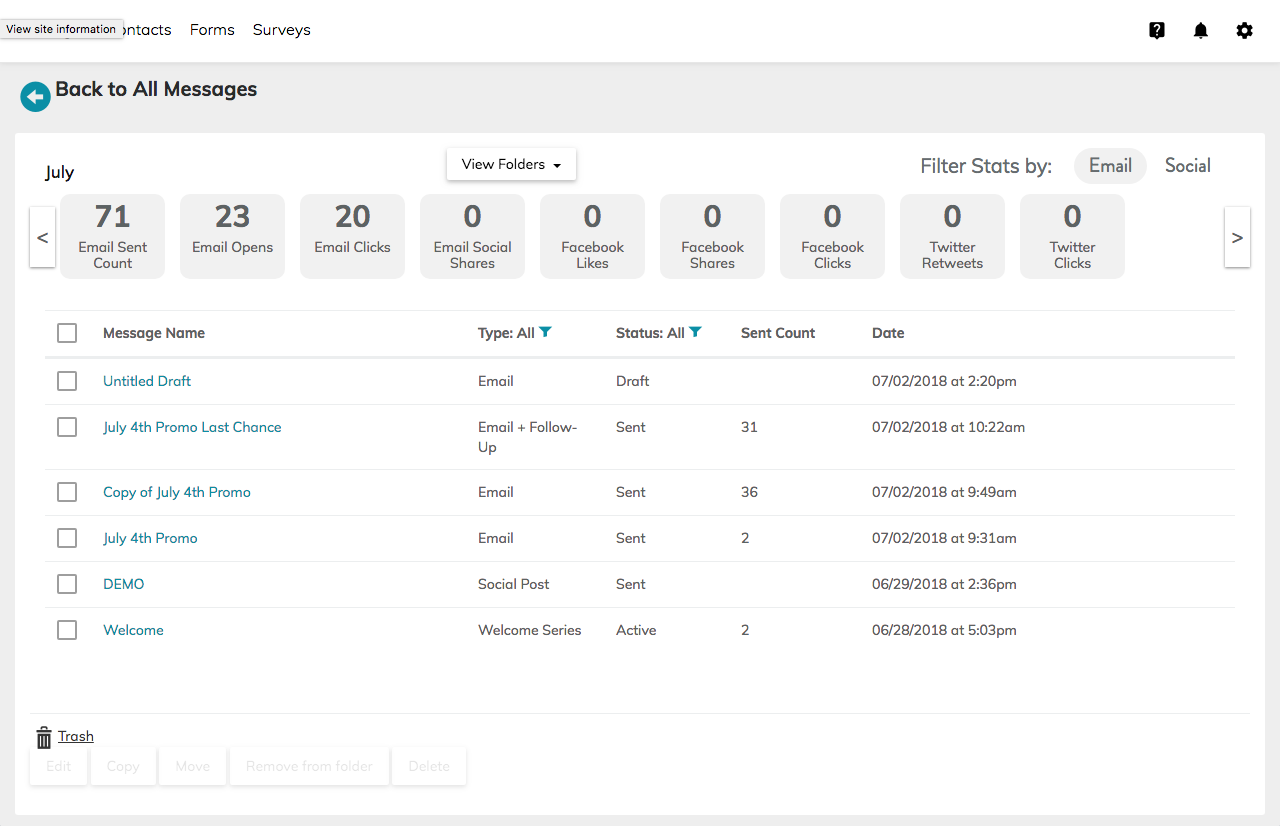Click the Delete button
Viewport: 1280px width, 826px height.
pyautogui.click(x=429, y=766)
